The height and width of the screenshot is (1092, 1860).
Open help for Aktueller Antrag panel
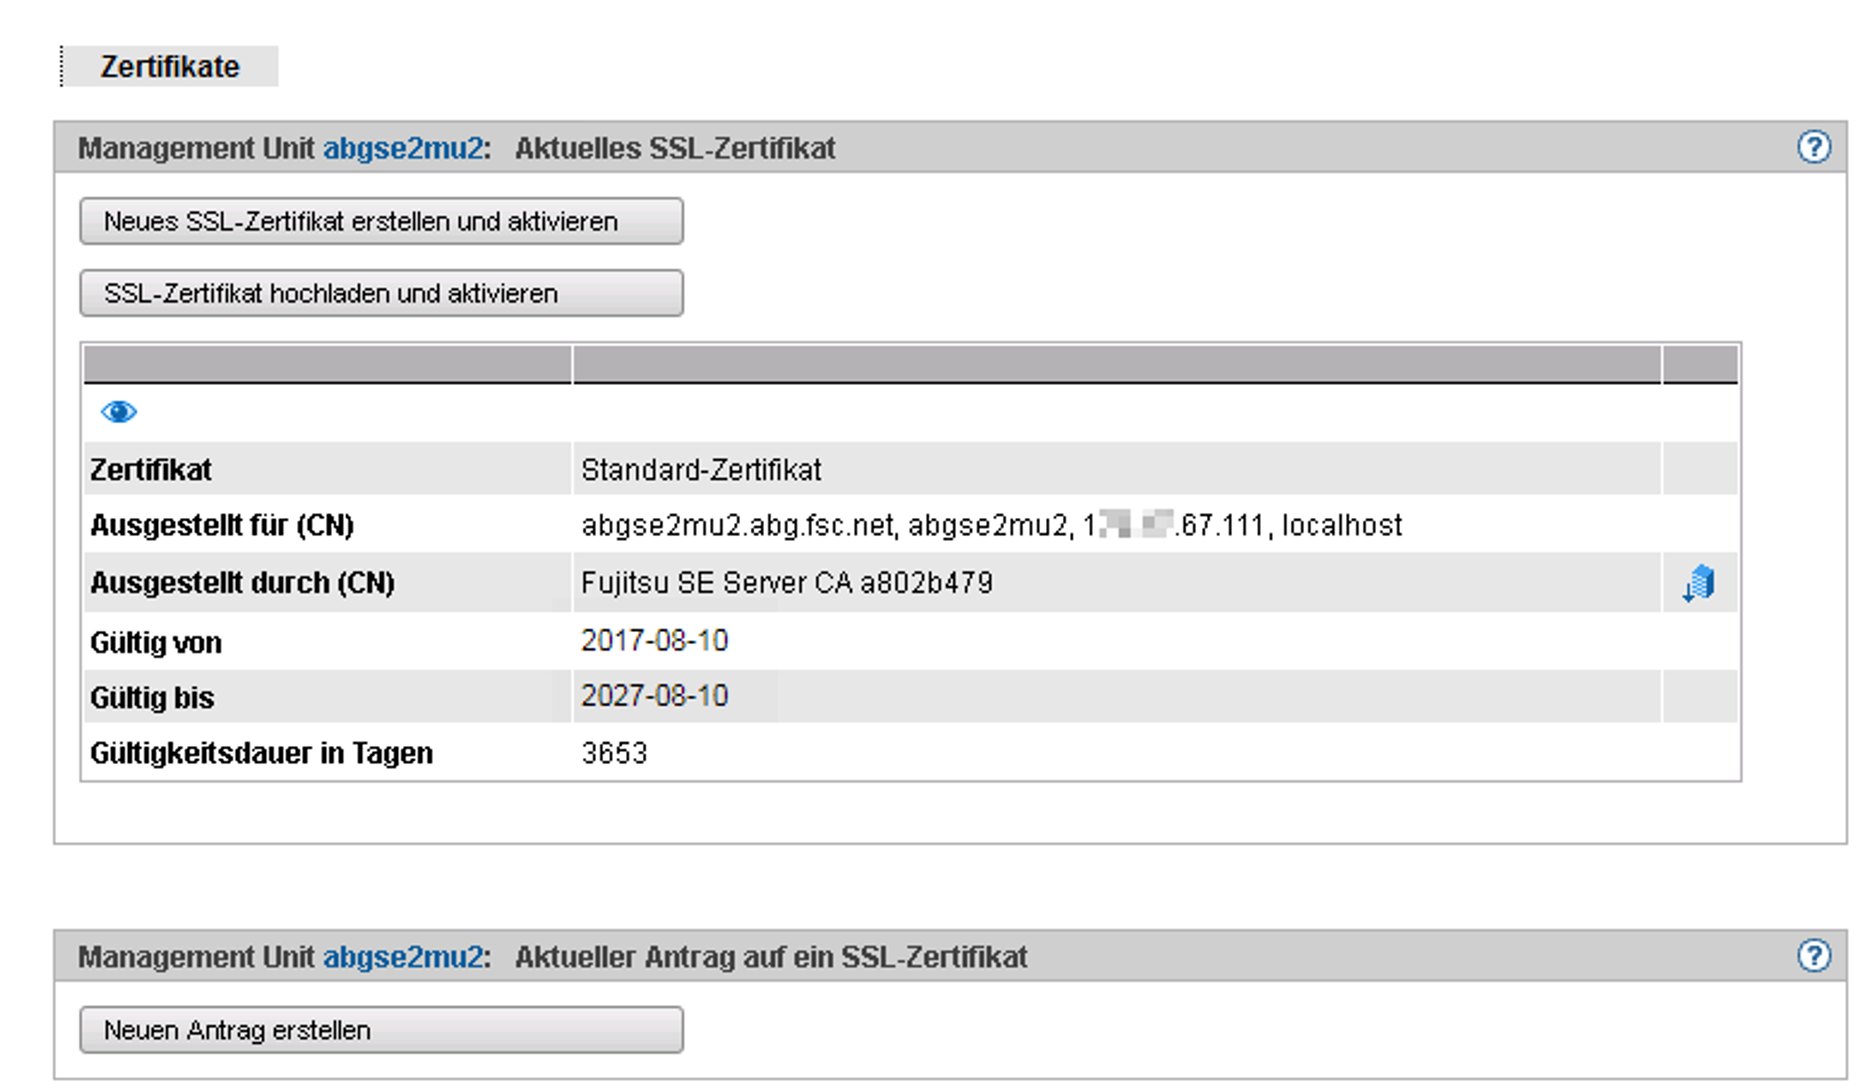[x=1813, y=956]
